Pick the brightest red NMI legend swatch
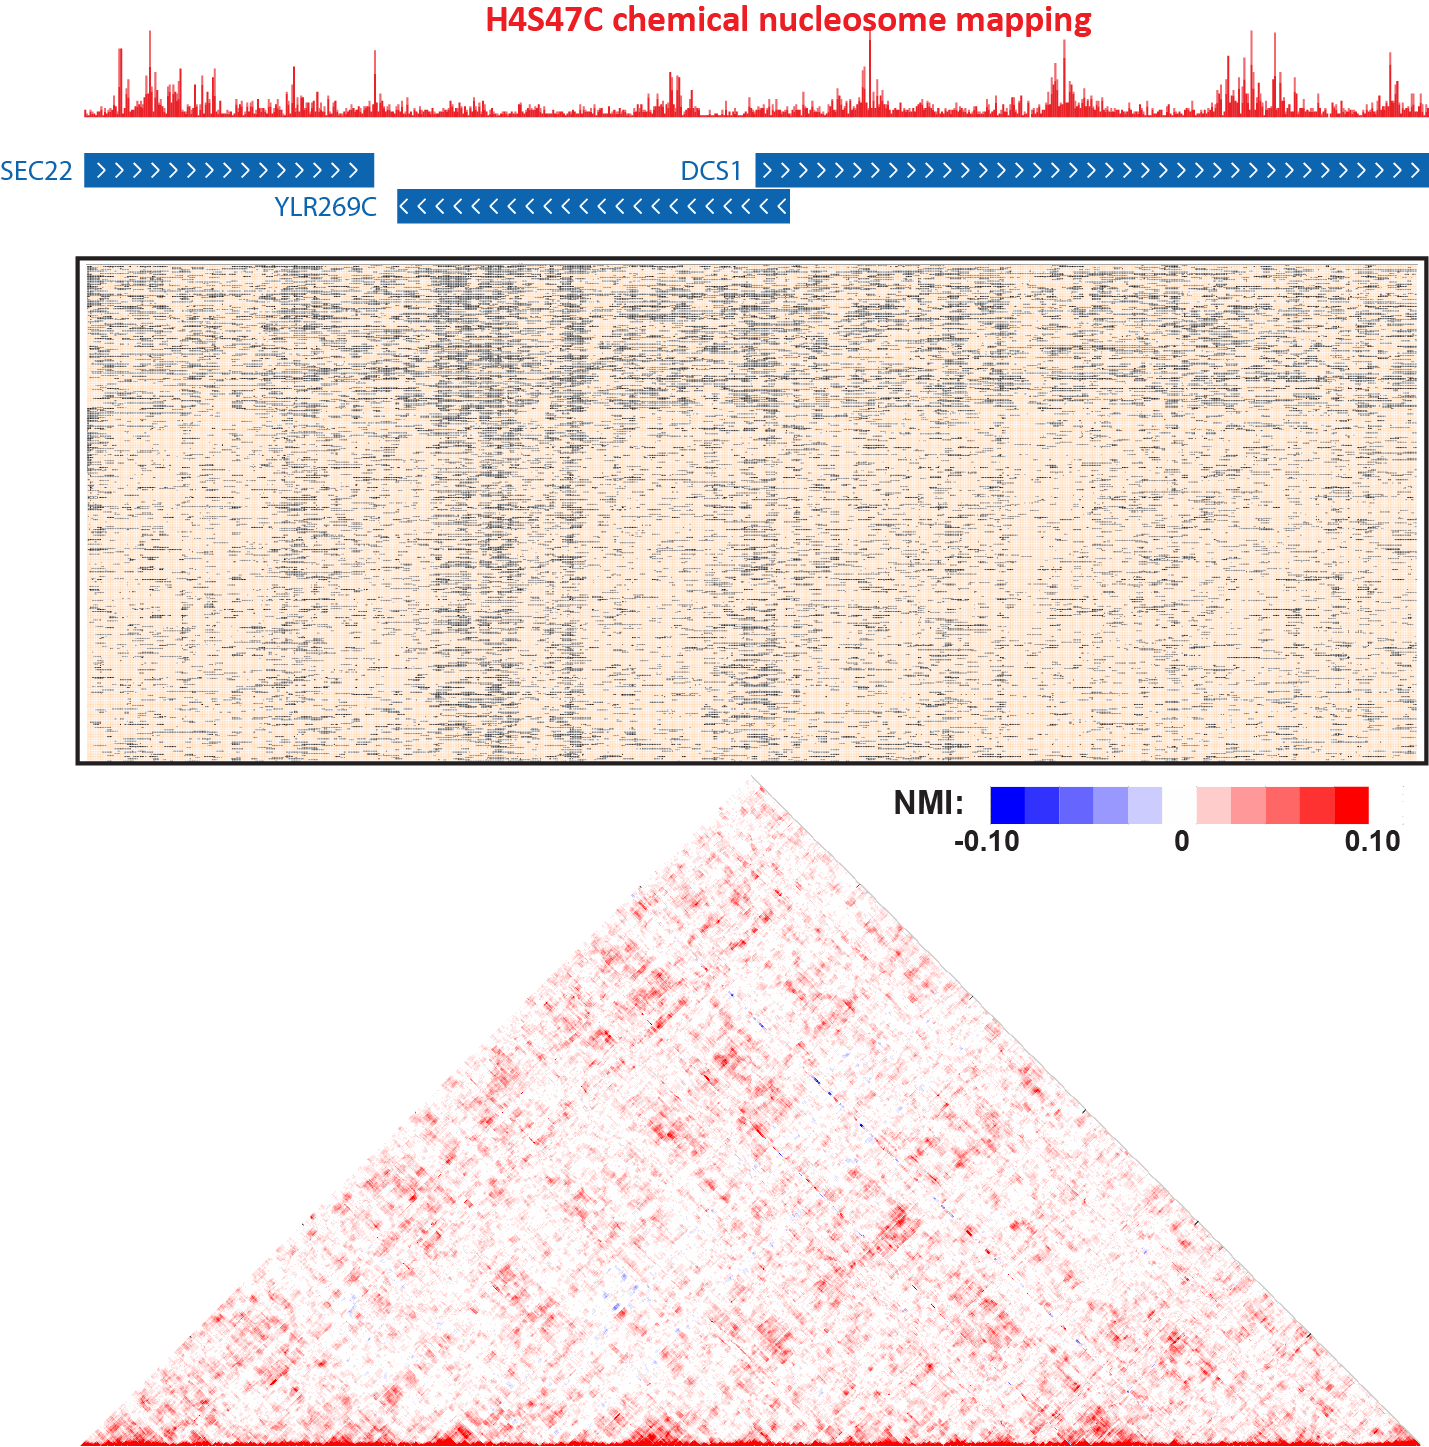This screenshot has height=1447, width=1429. pos(1351,805)
